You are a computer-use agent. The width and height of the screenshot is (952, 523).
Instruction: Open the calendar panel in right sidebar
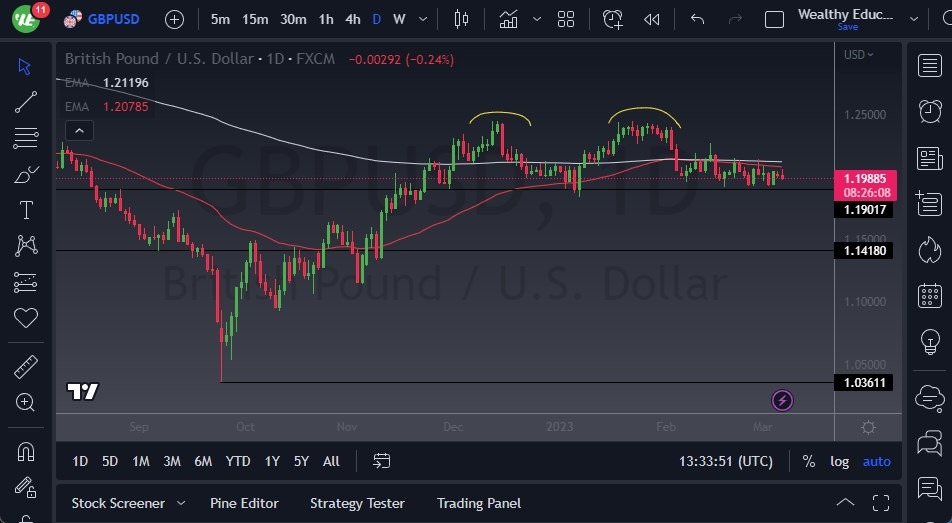[x=929, y=295]
